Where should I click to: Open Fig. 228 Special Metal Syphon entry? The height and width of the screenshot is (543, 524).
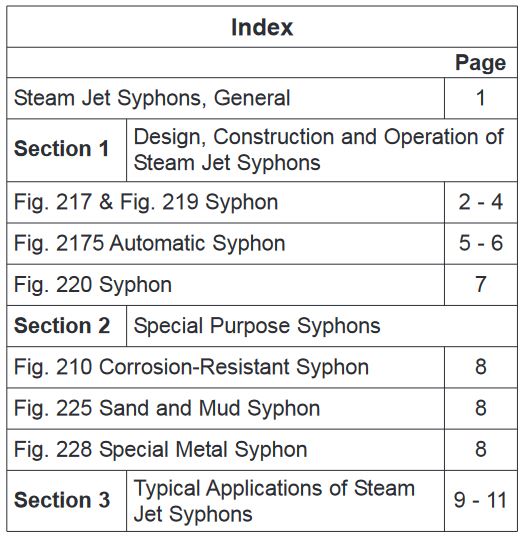(160, 449)
